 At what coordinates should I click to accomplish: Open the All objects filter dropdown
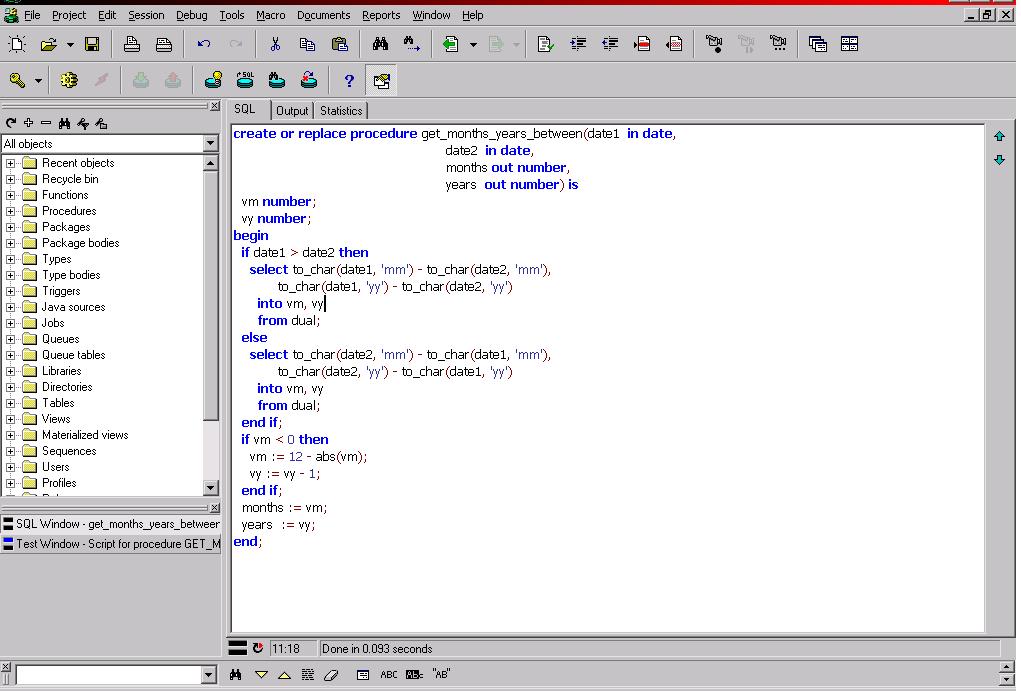[210, 144]
